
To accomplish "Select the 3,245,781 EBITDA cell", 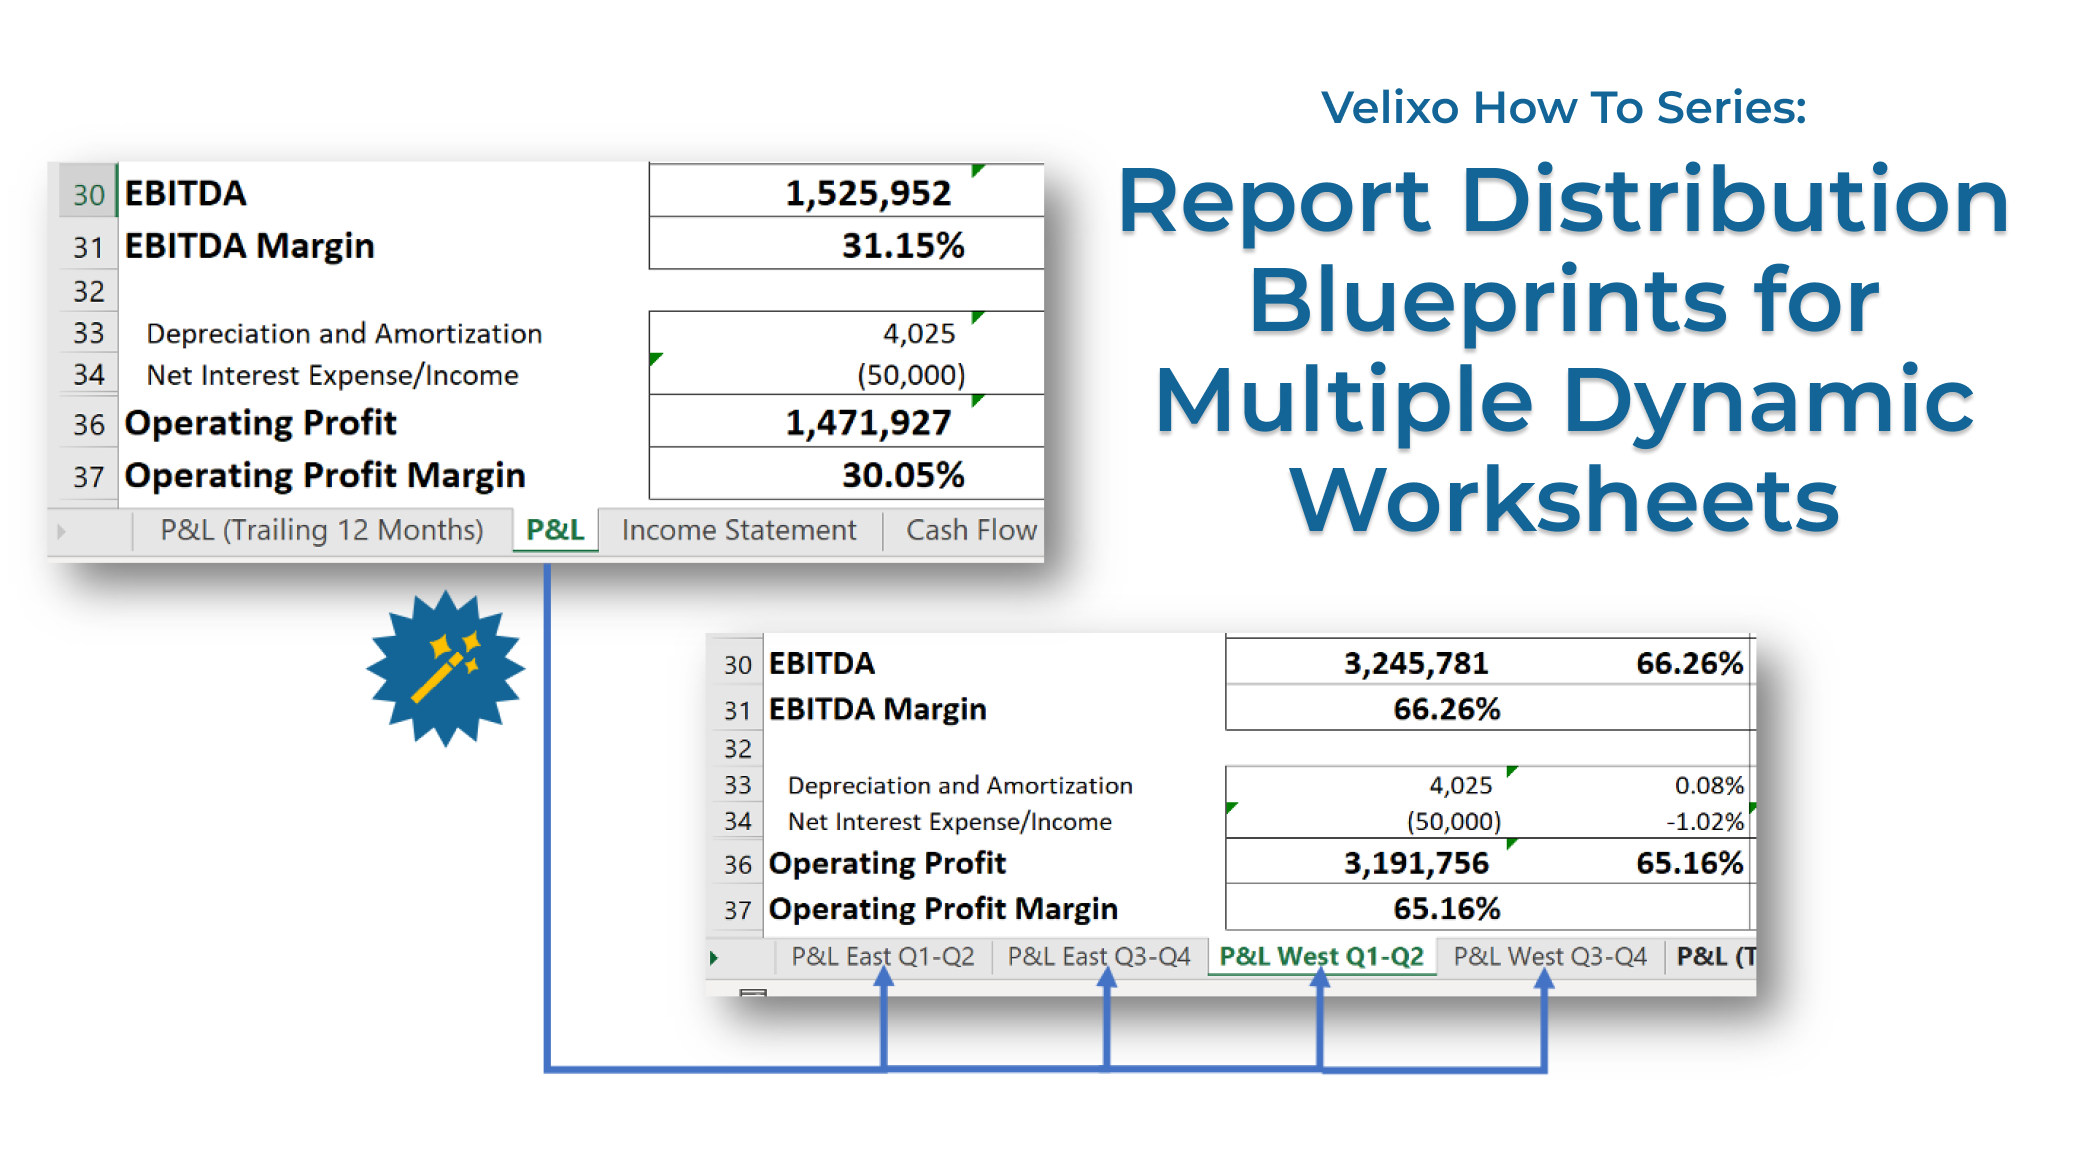I will click(x=1415, y=663).
